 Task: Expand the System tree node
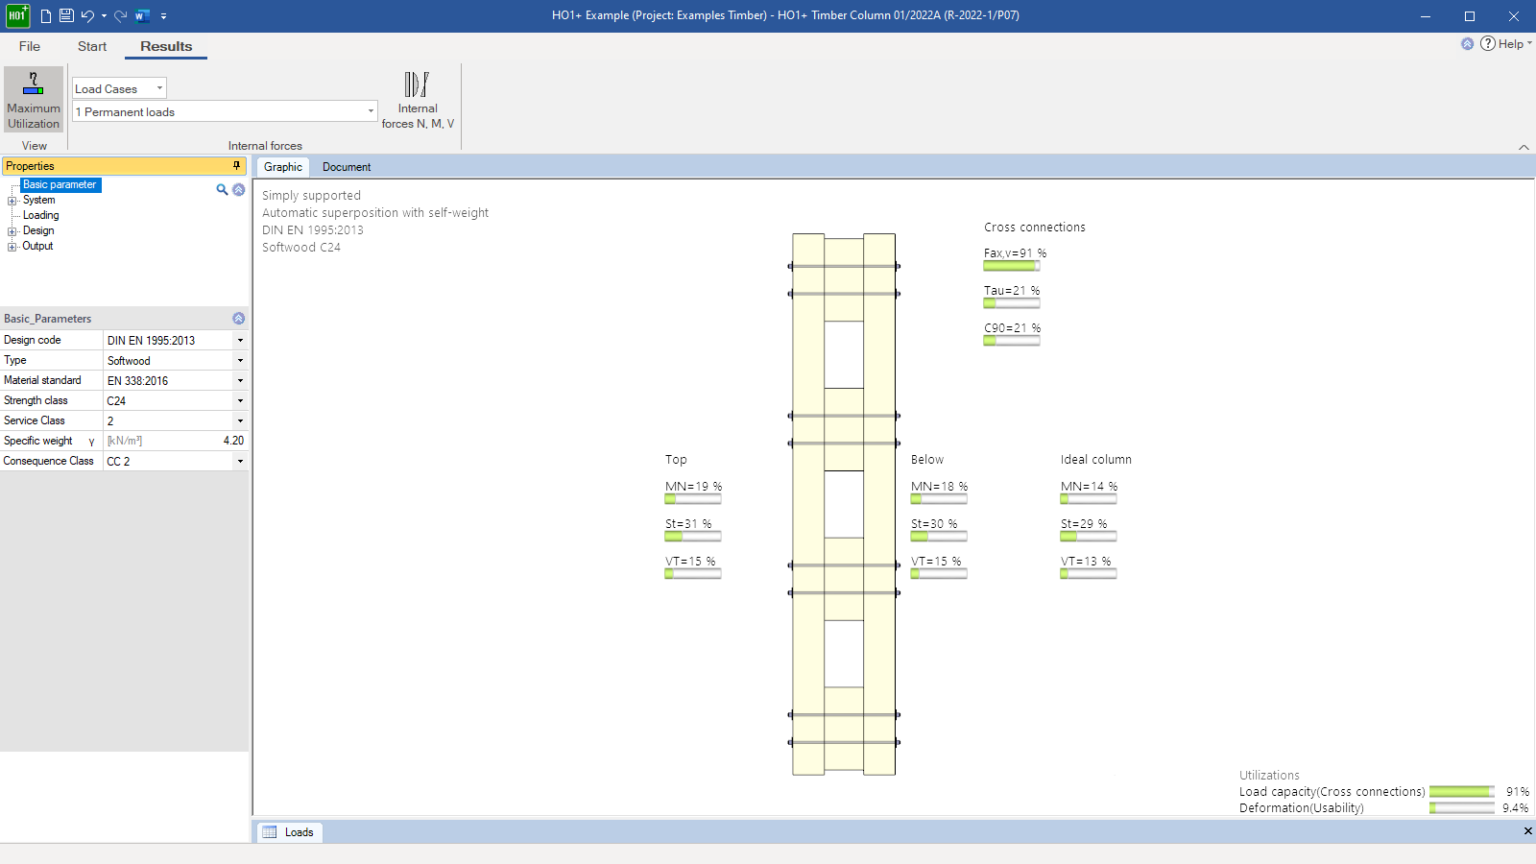[12, 199]
